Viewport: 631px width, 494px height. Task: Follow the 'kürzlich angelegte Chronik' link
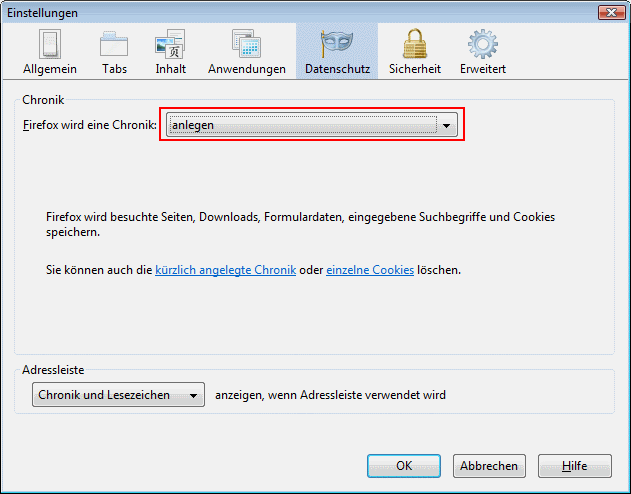[x=225, y=270]
